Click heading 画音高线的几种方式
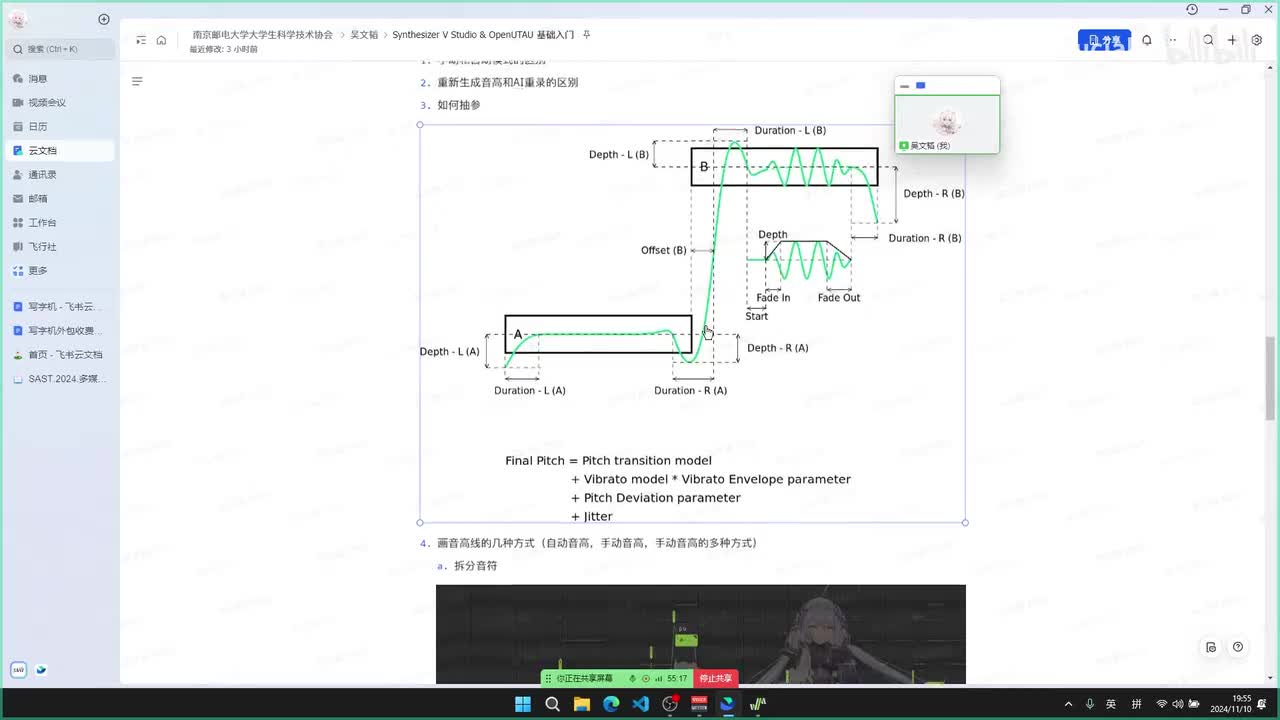Viewport: 1280px width, 720px height. pos(596,543)
